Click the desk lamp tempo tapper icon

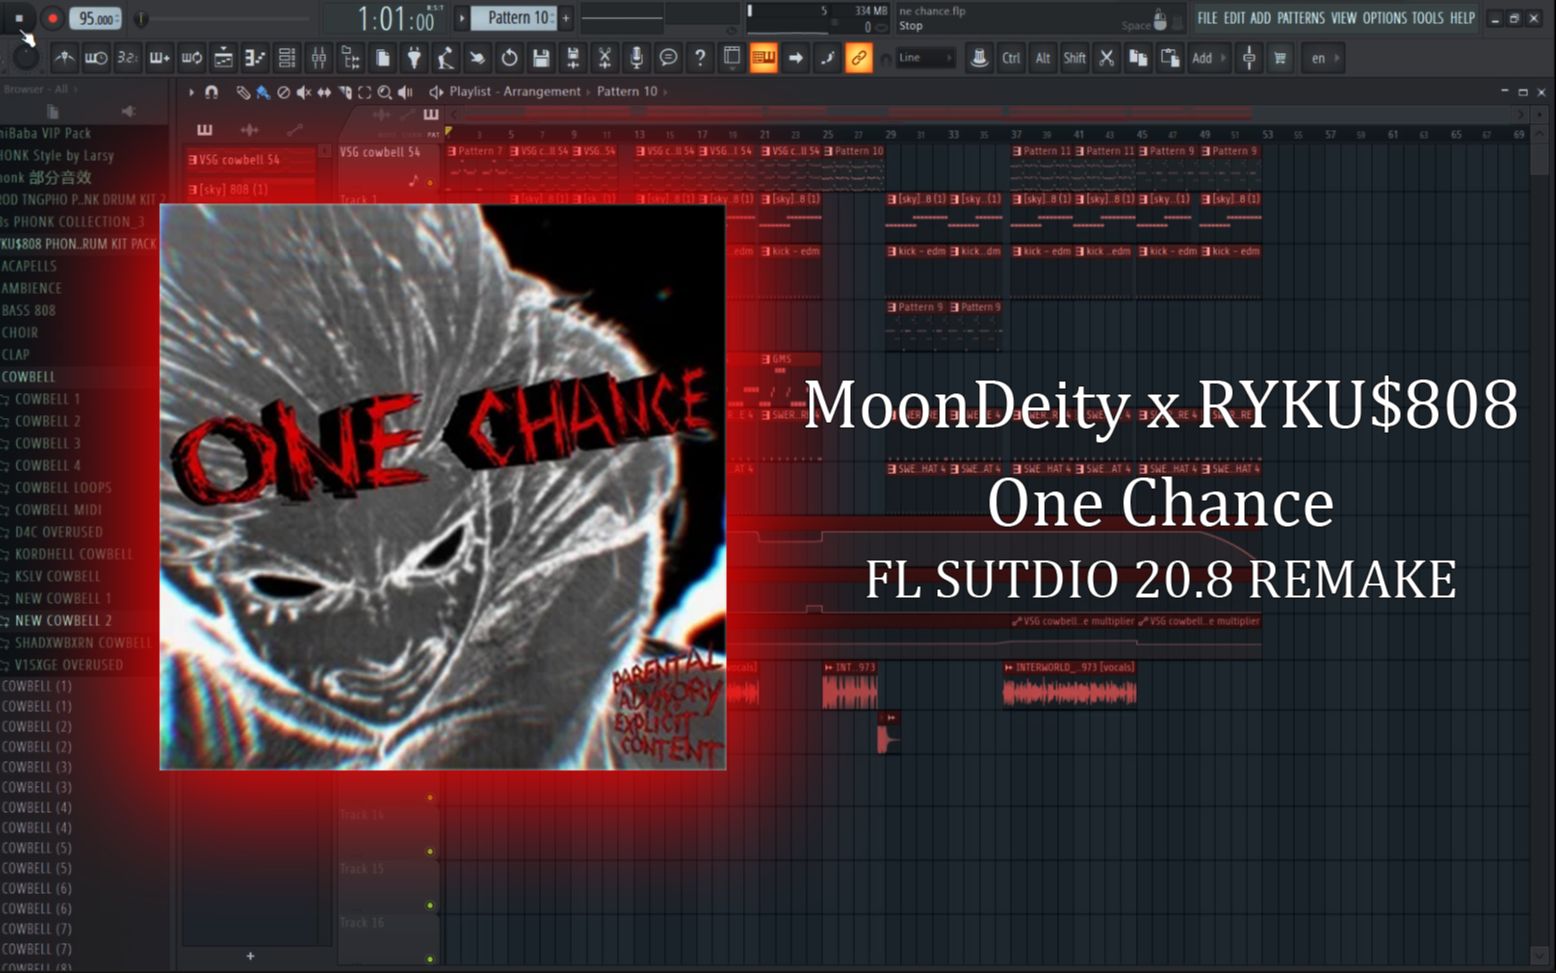coord(445,58)
